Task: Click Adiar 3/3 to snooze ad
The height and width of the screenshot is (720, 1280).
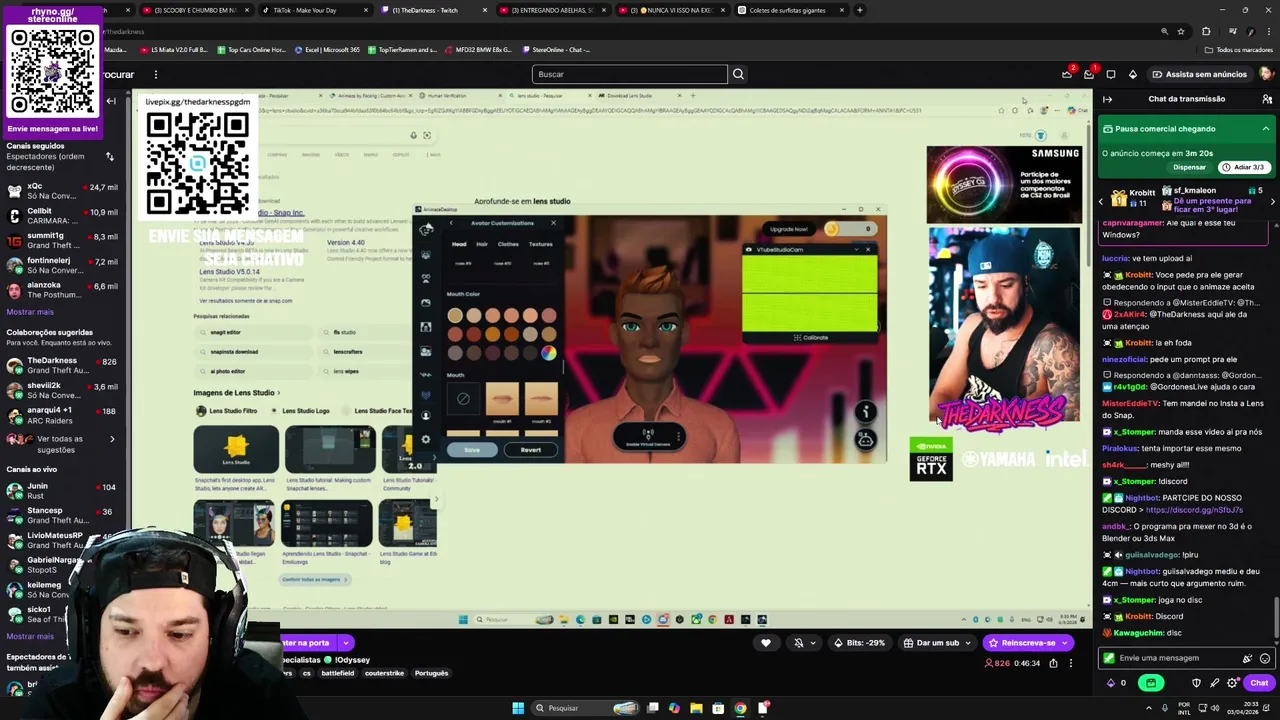Action: tap(1245, 167)
